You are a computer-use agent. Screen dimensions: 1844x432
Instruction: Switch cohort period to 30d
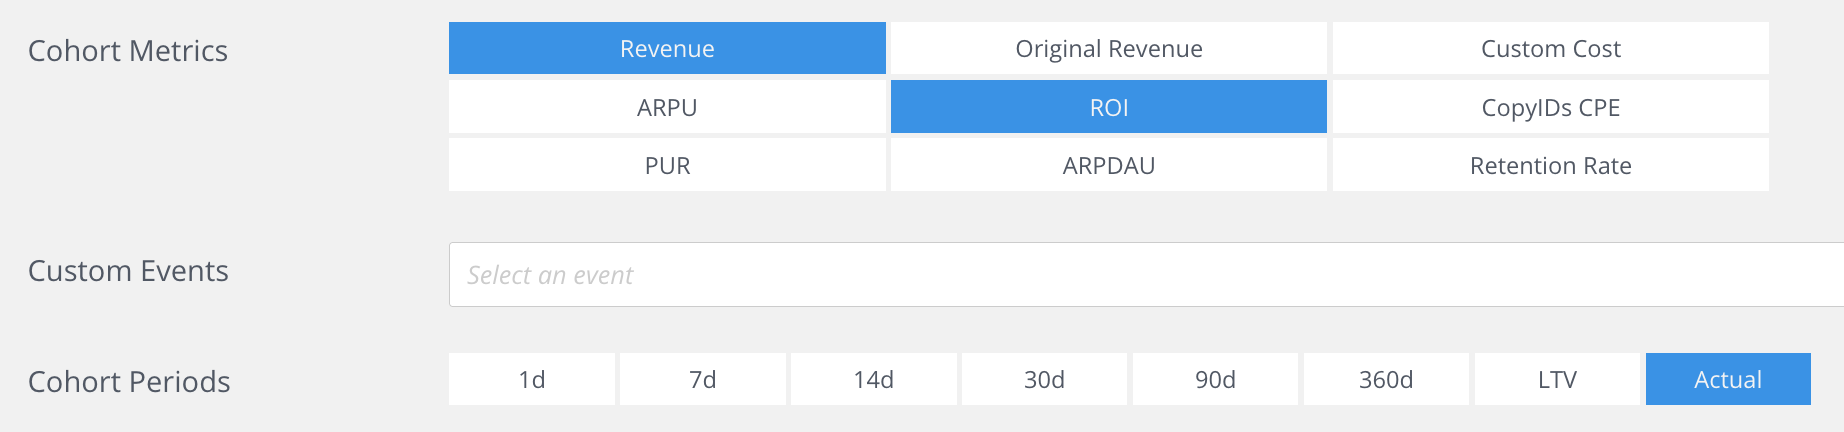(1044, 379)
